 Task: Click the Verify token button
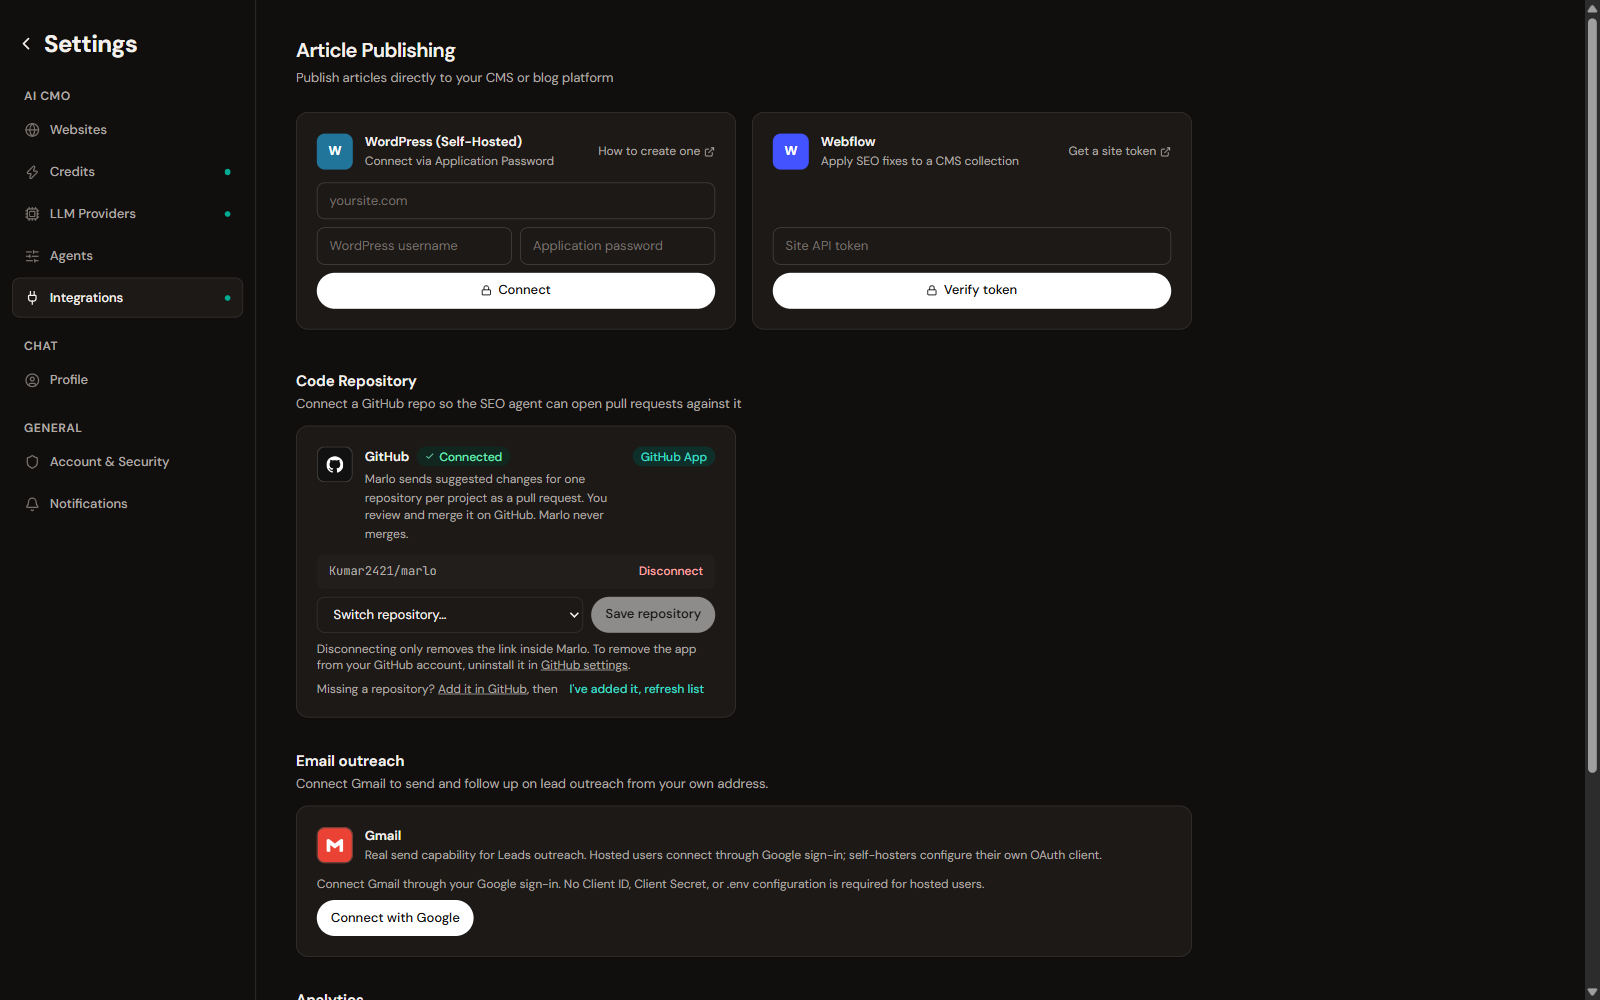(971, 290)
